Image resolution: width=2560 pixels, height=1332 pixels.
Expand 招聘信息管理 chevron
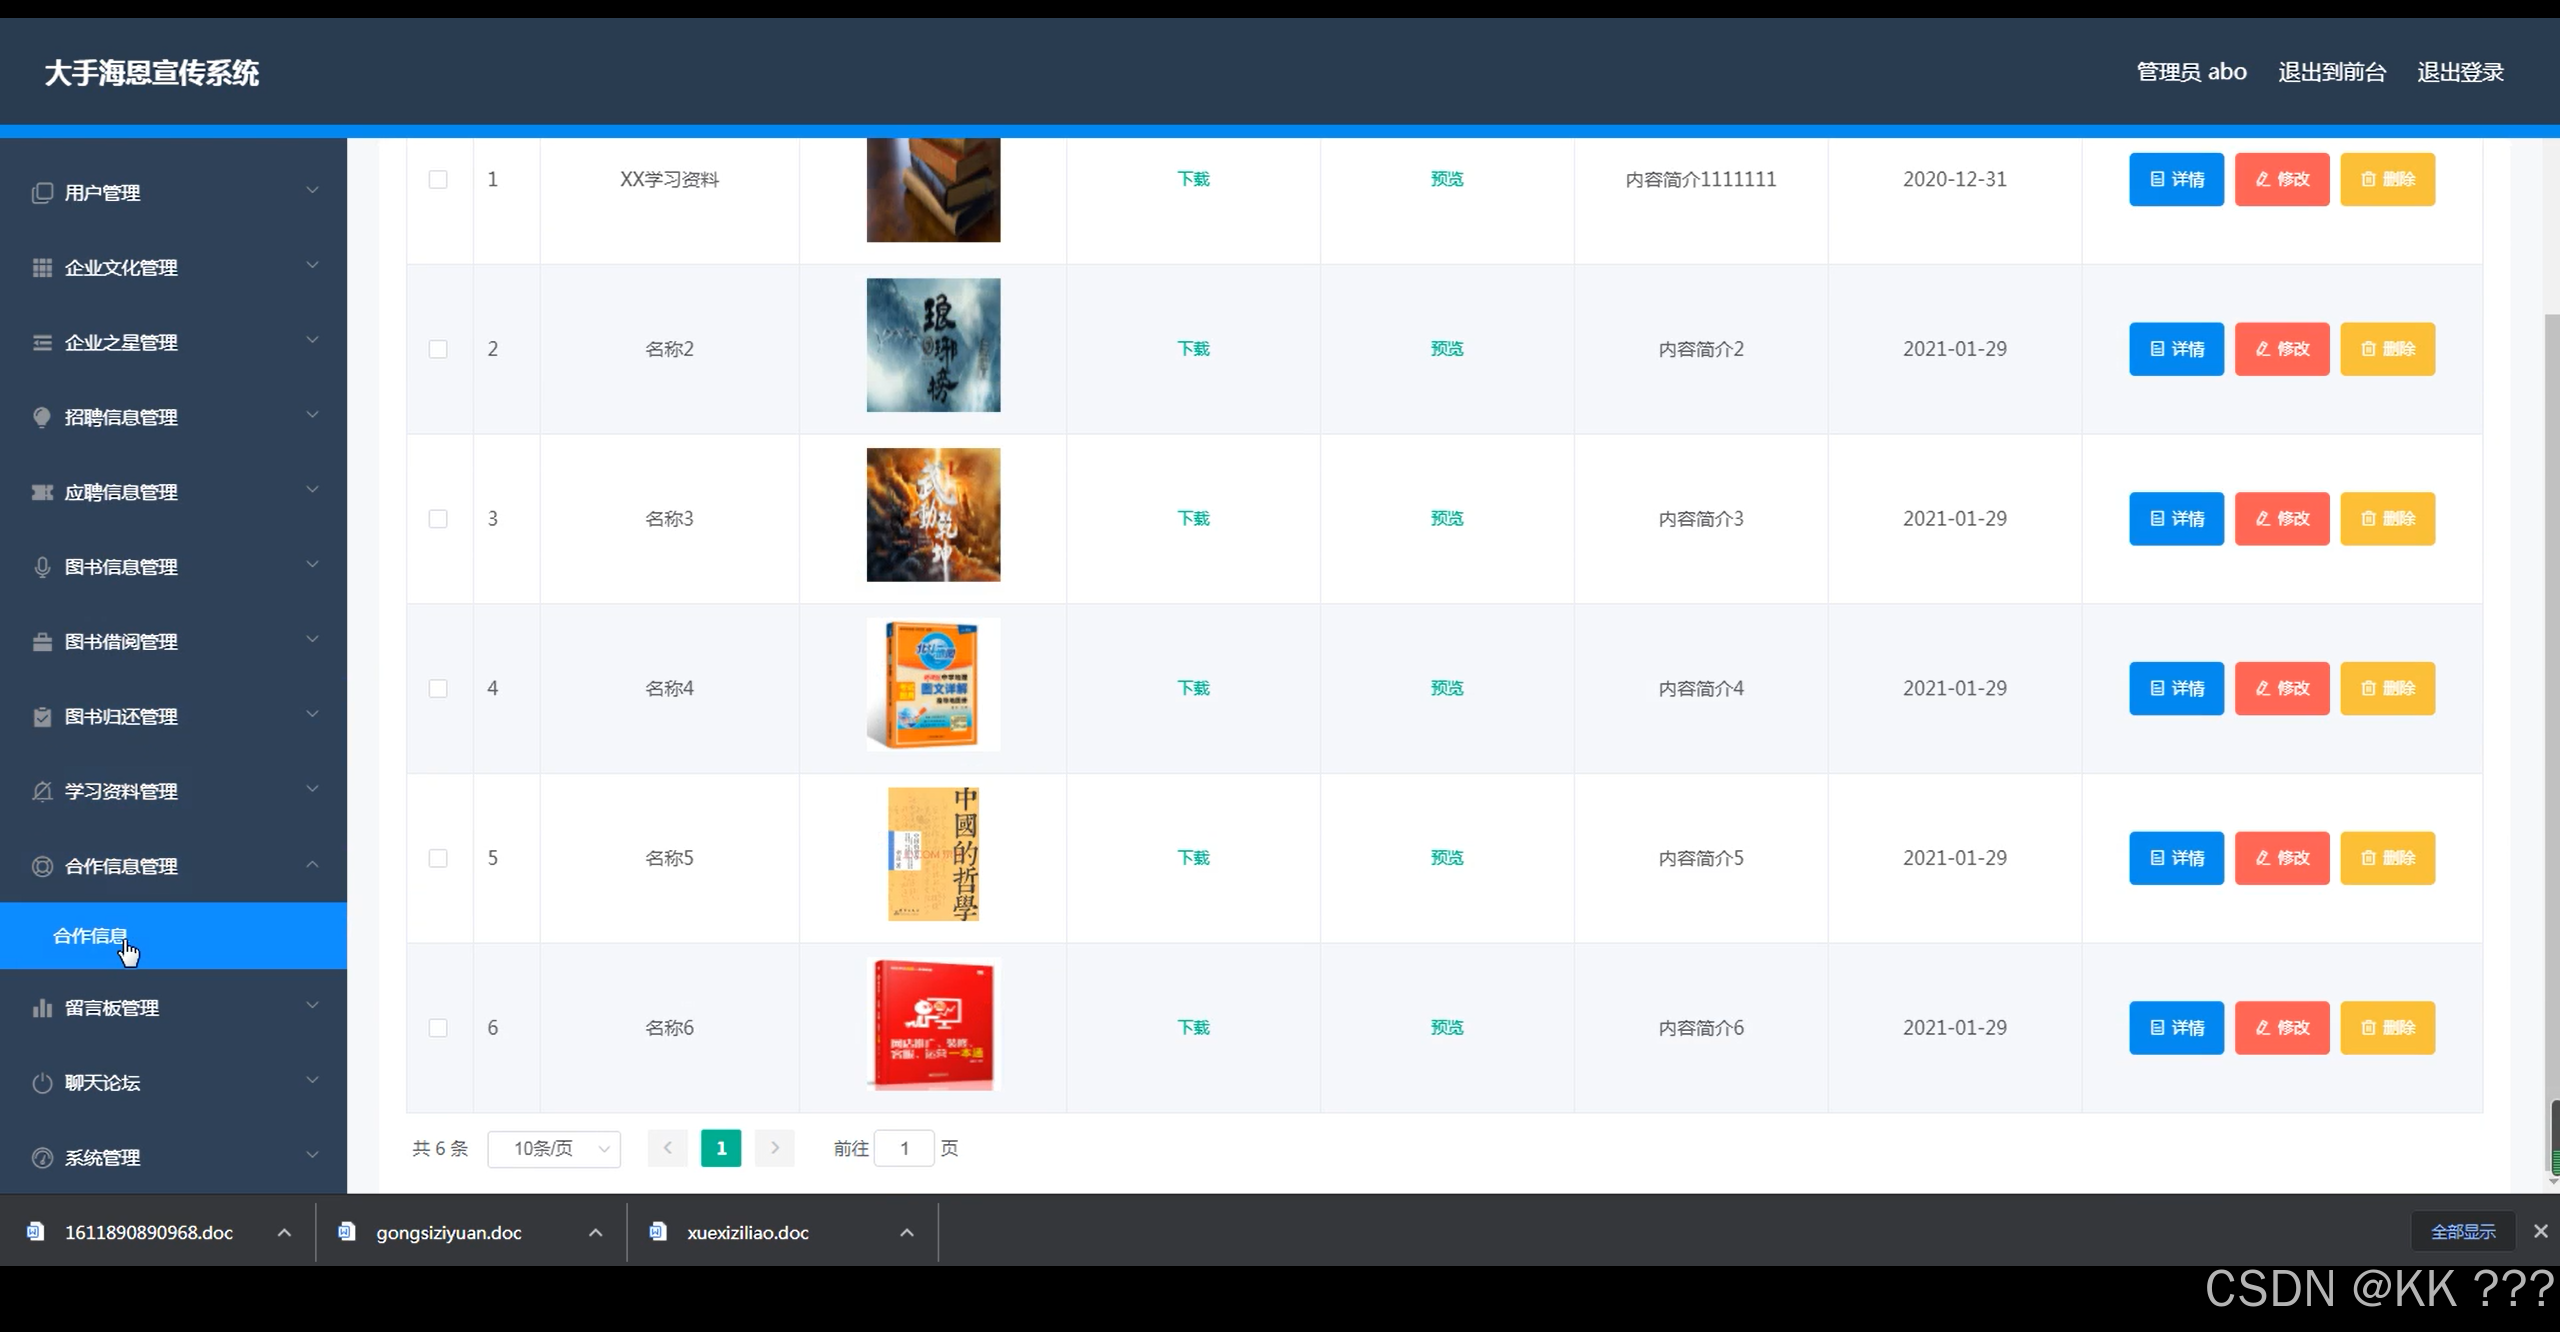click(x=312, y=415)
